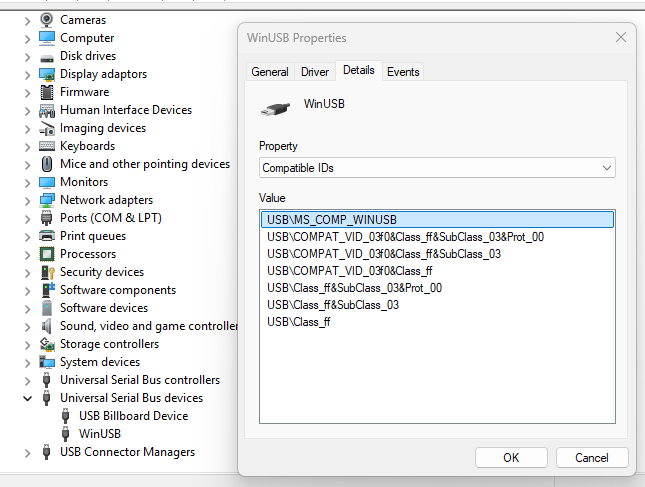
Task: Expand the Display adaptors node
Action: (27, 74)
